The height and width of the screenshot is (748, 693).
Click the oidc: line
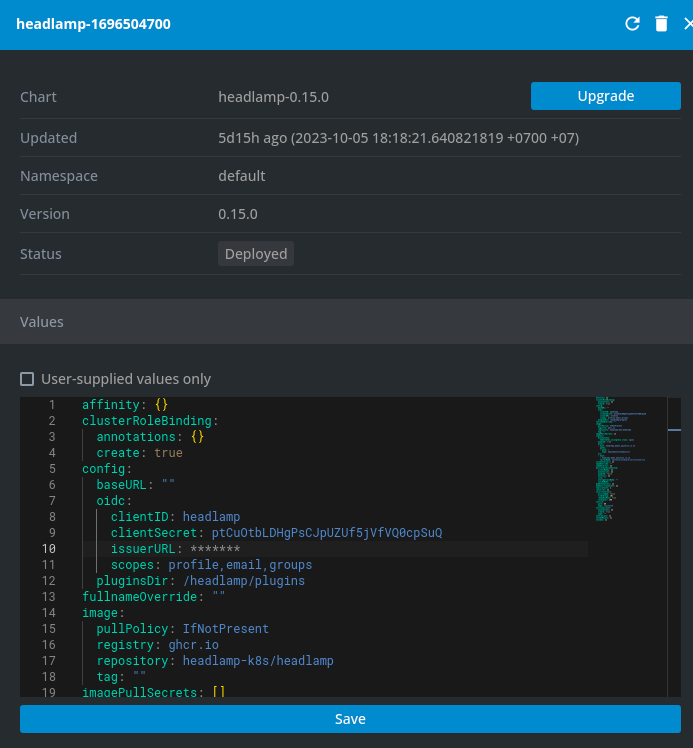[114, 501]
